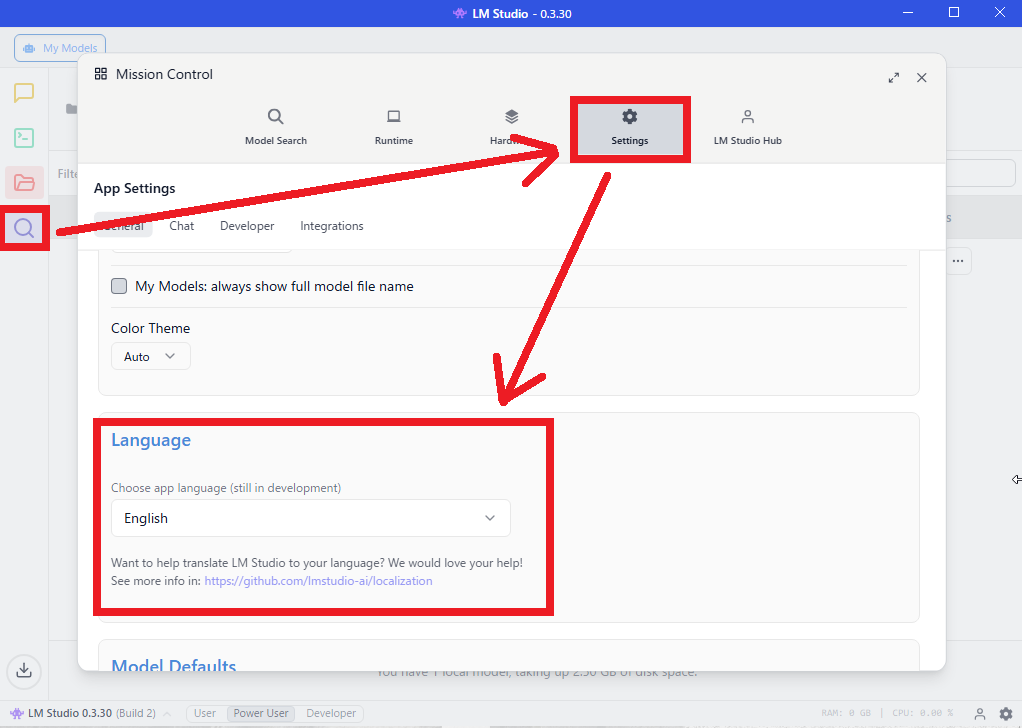Select the Chat settings tab
This screenshot has height=728, width=1022.
click(182, 226)
